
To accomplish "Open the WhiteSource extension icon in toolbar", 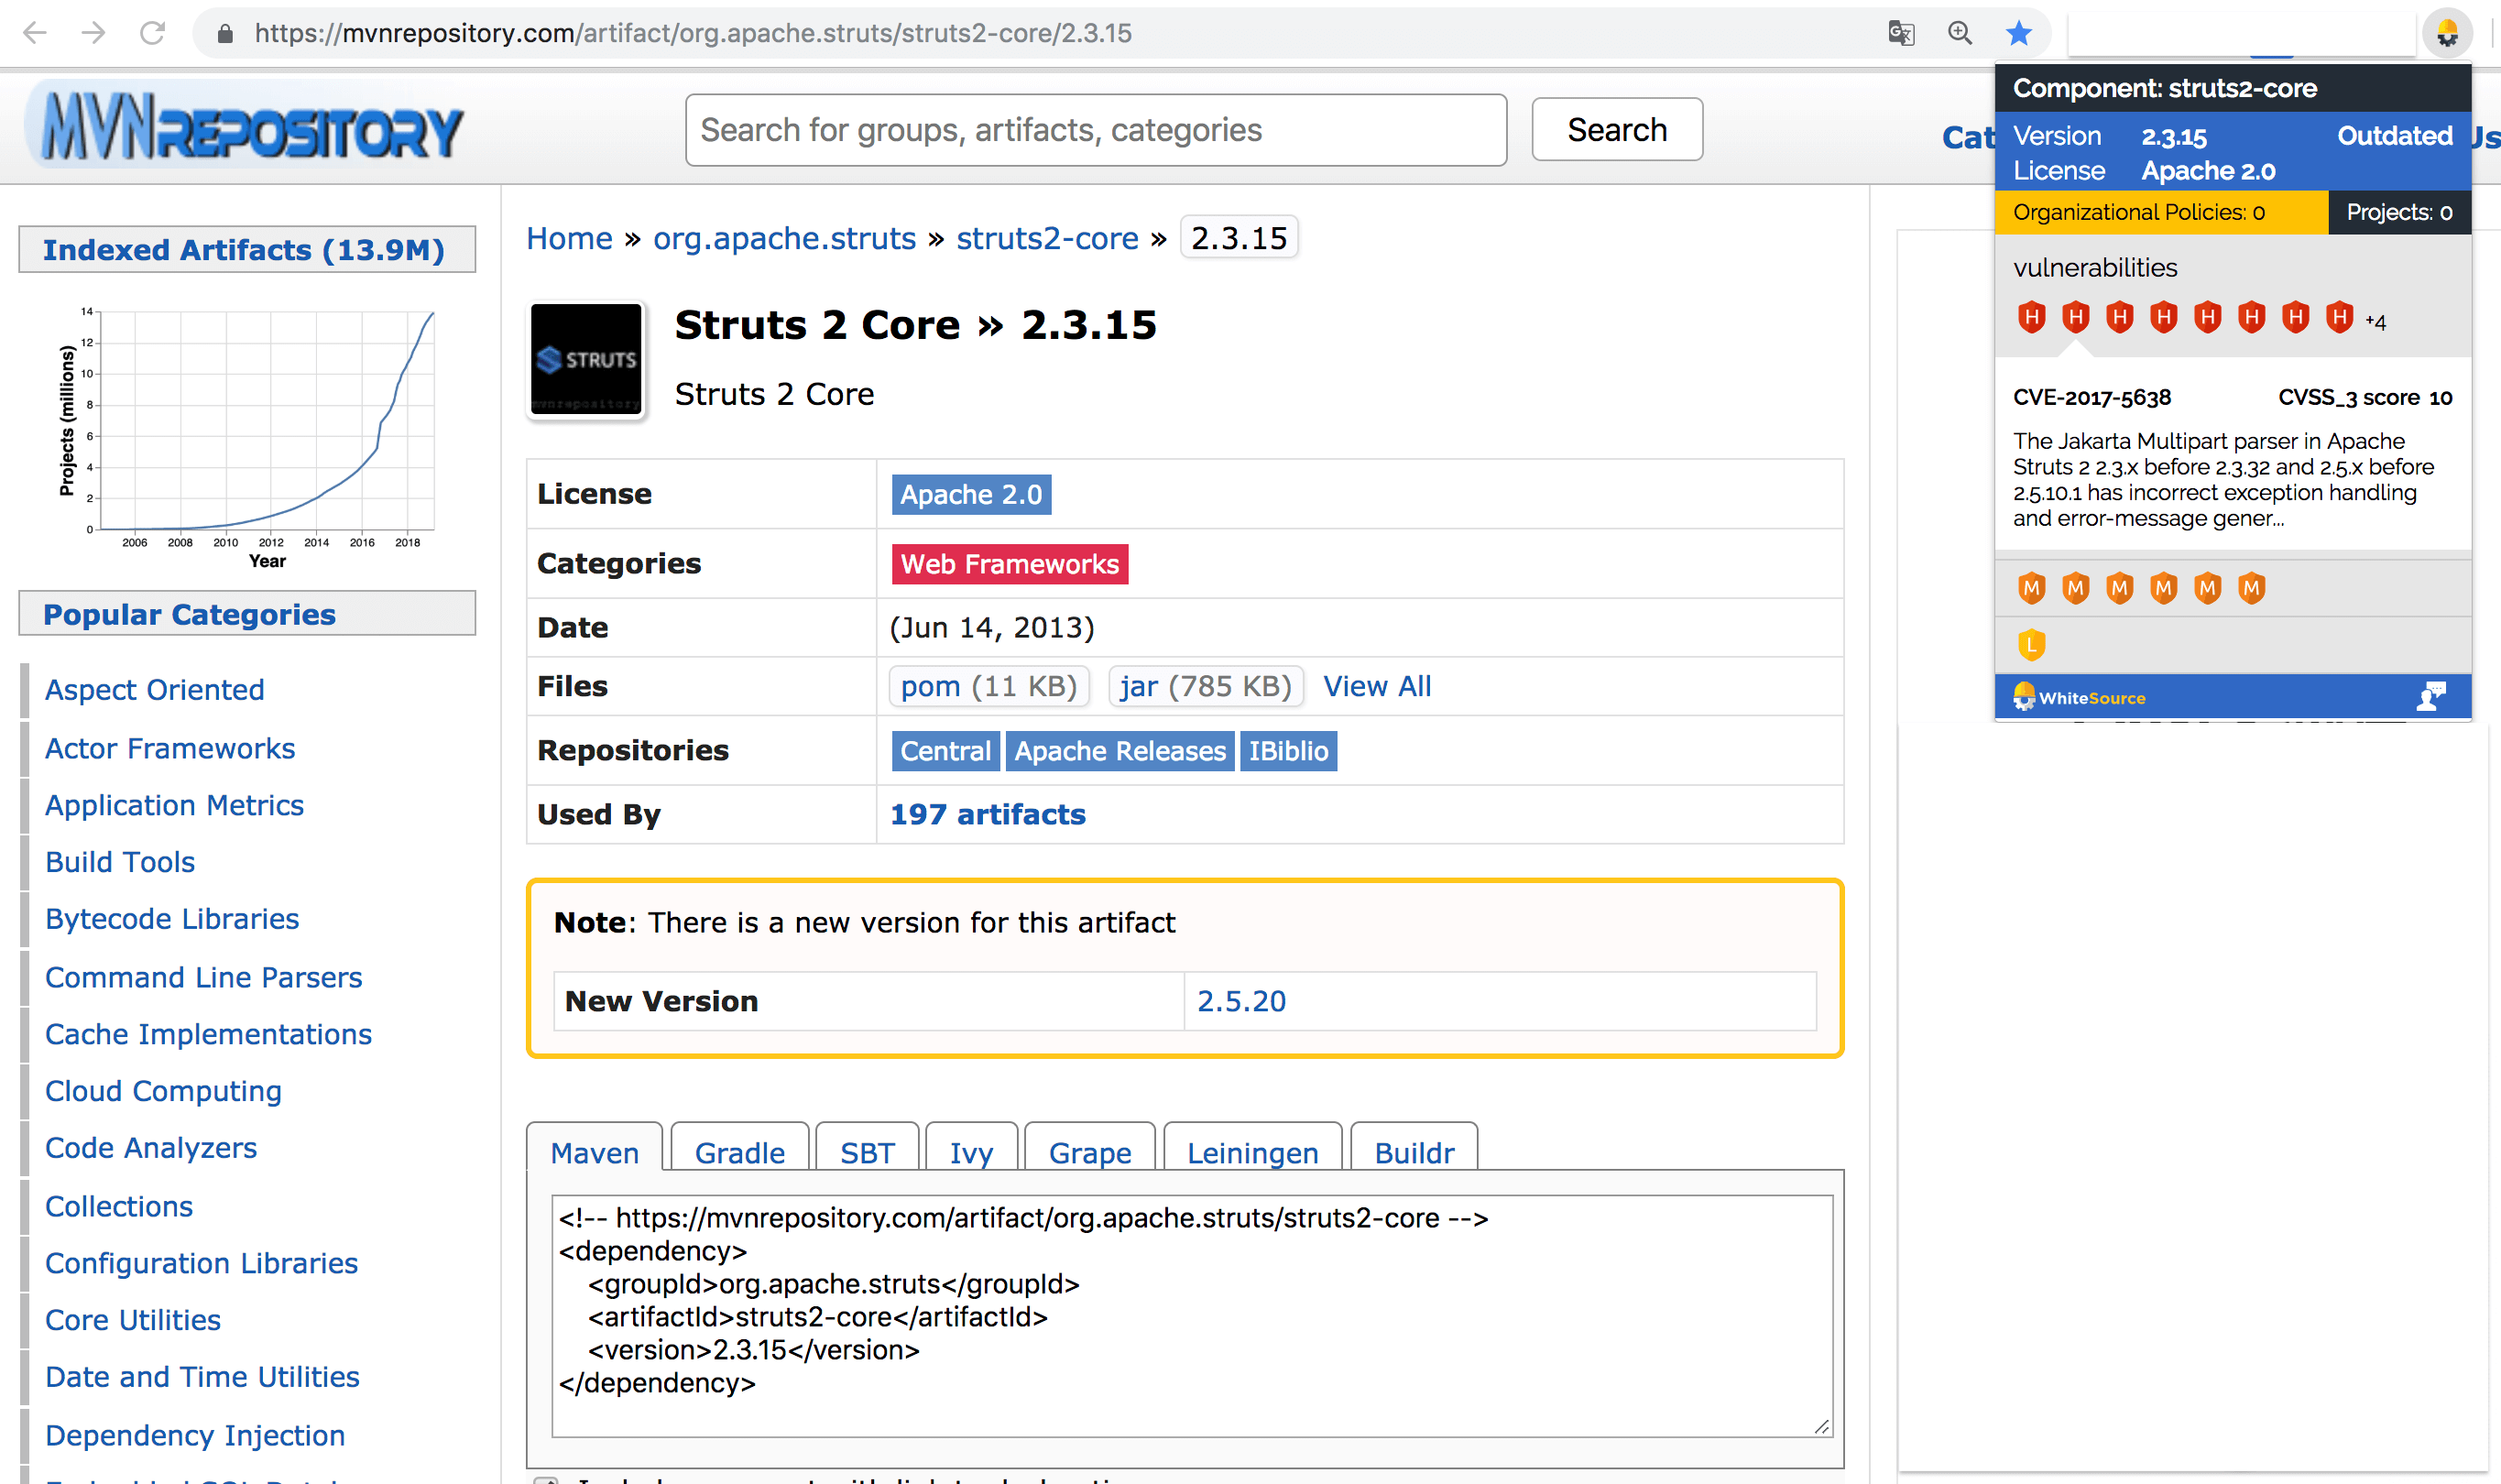I will pyautogui.click(x=2447, y=33).
